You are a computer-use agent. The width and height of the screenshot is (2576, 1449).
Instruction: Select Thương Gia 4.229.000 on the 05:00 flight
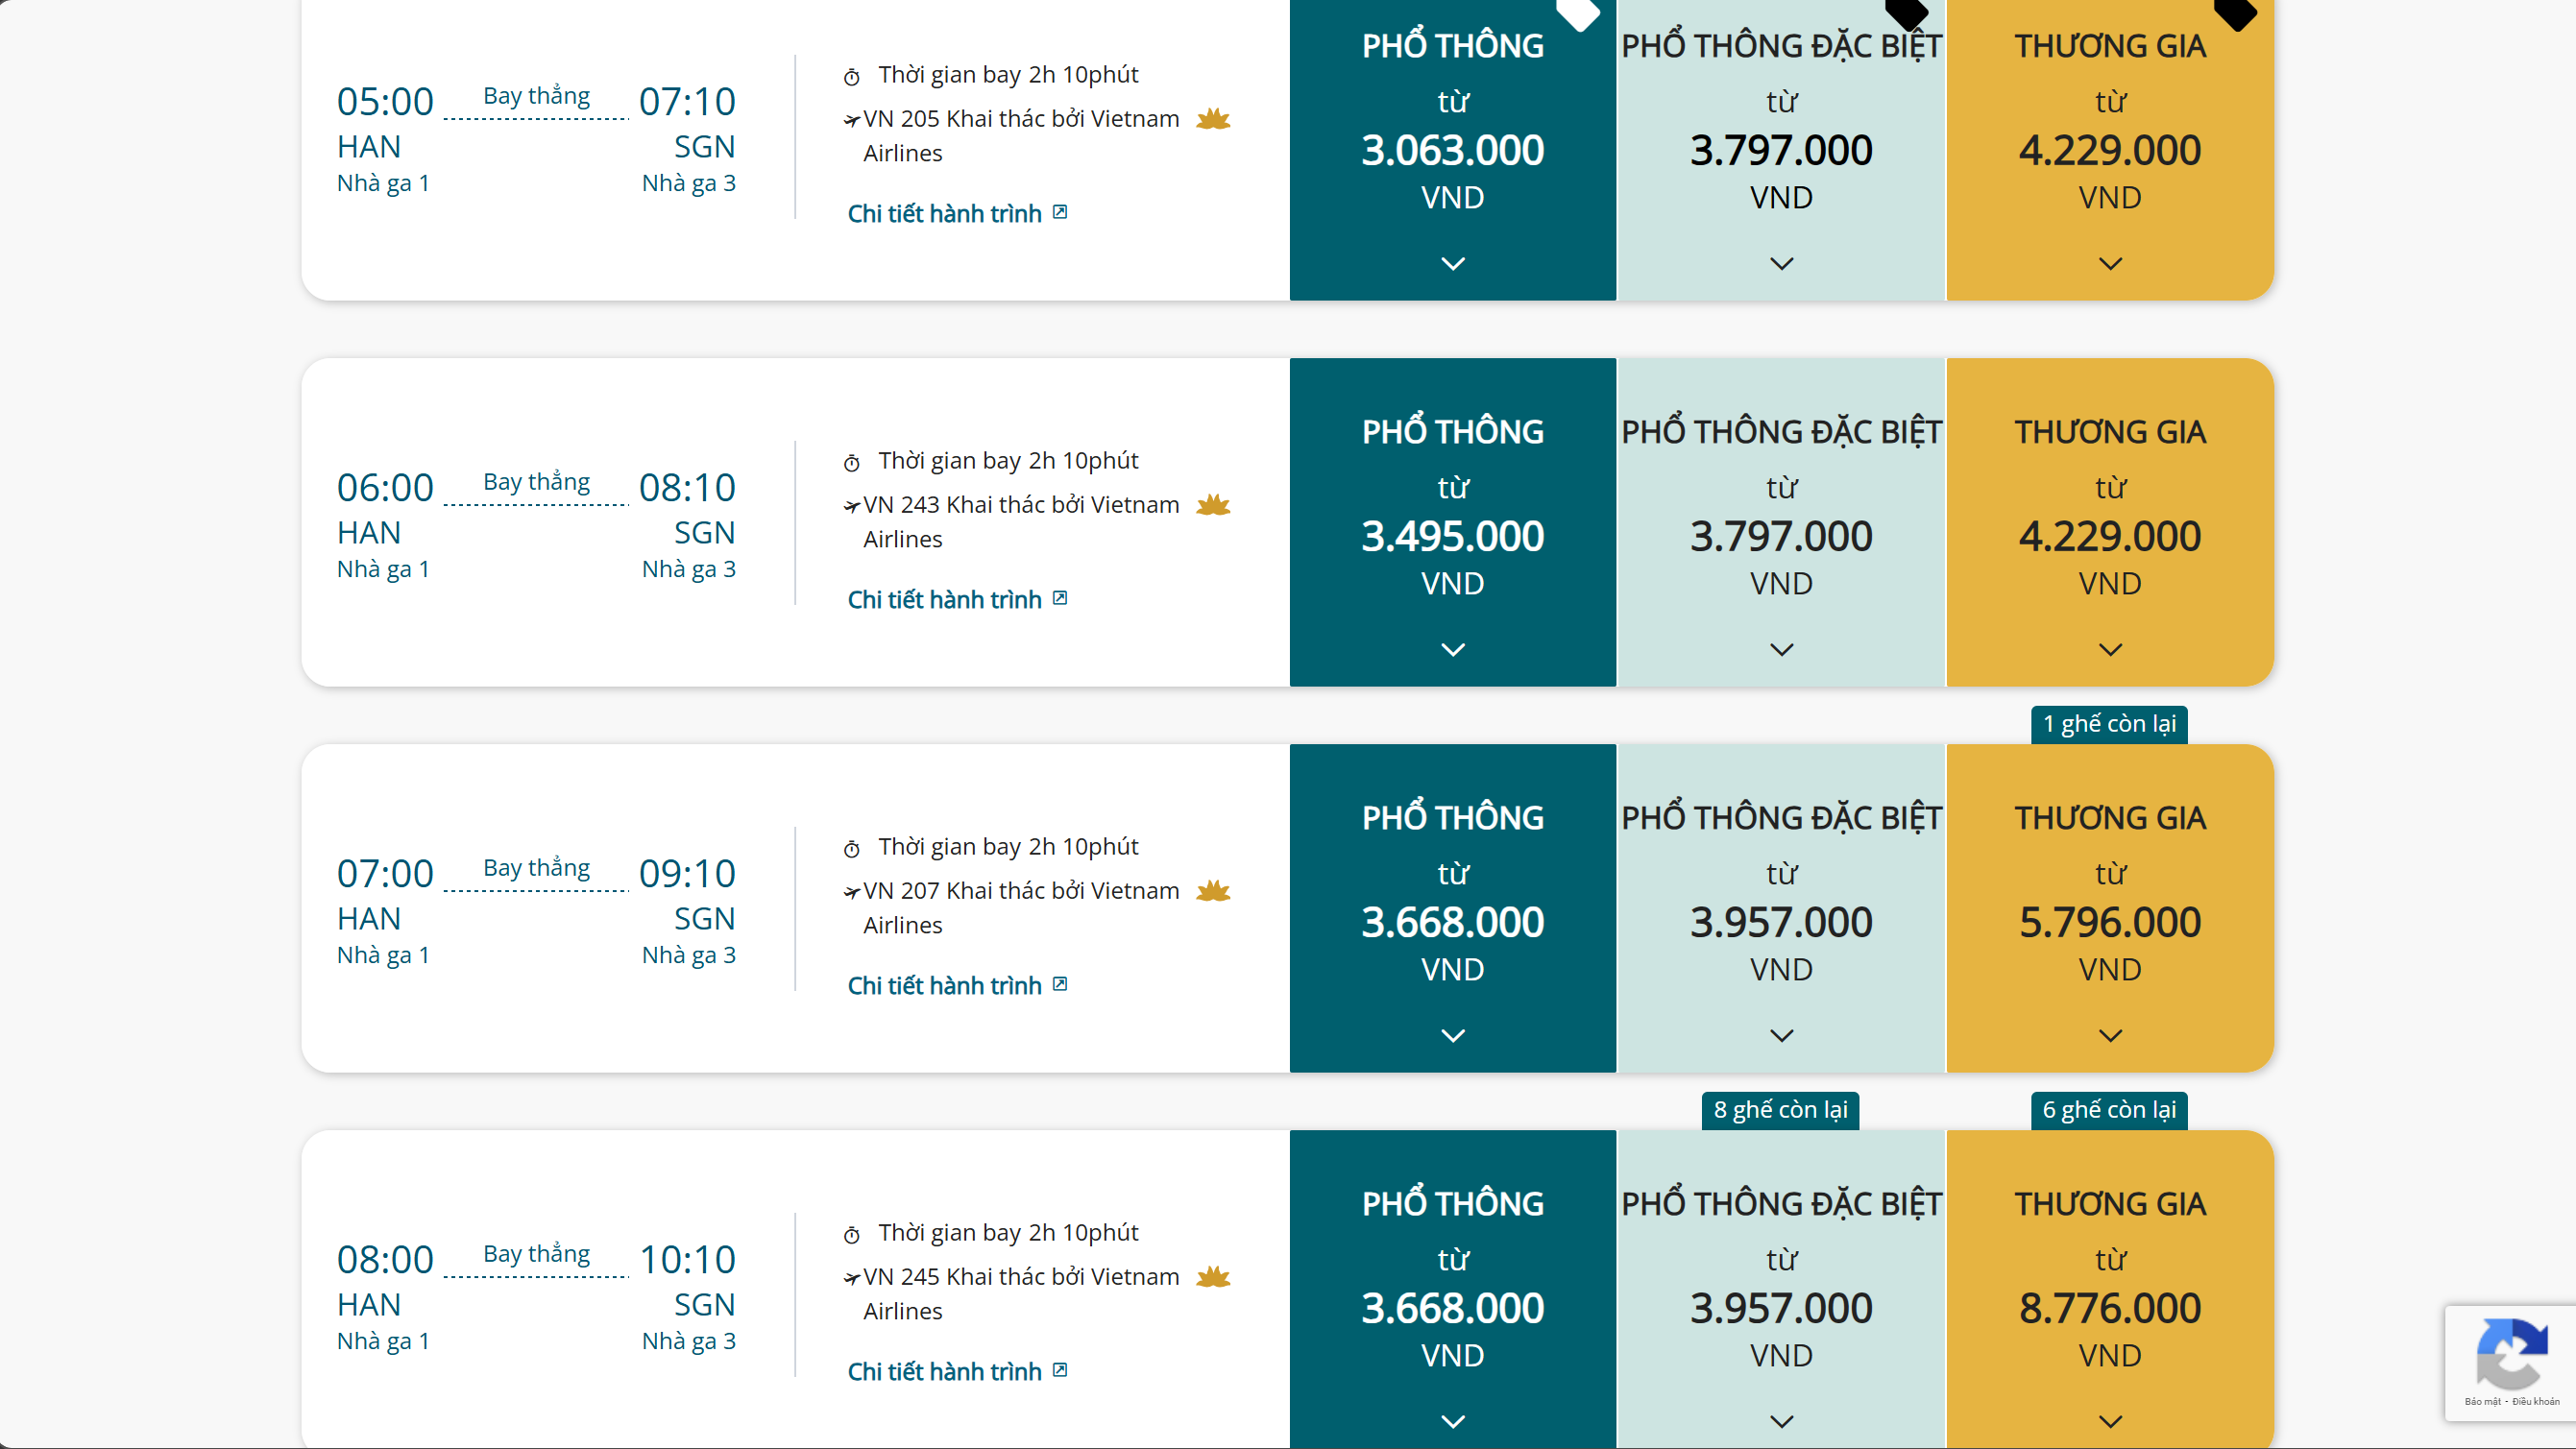point(2110,150)
